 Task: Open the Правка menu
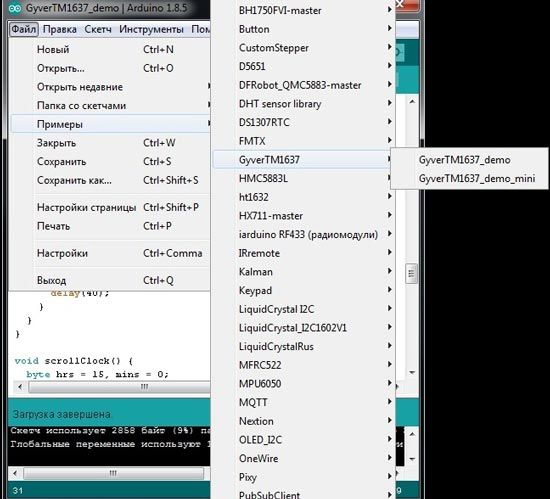[x=60, y=29]
